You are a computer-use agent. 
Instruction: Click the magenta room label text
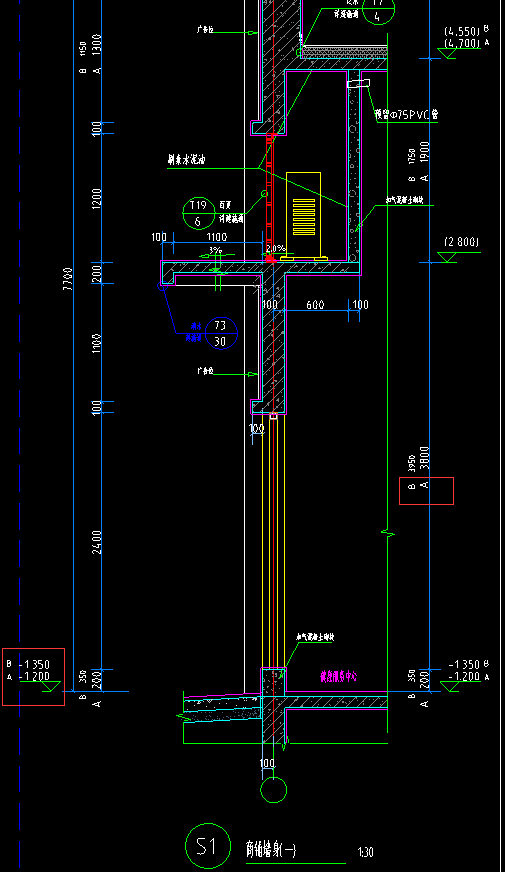[x=338, y=676]
